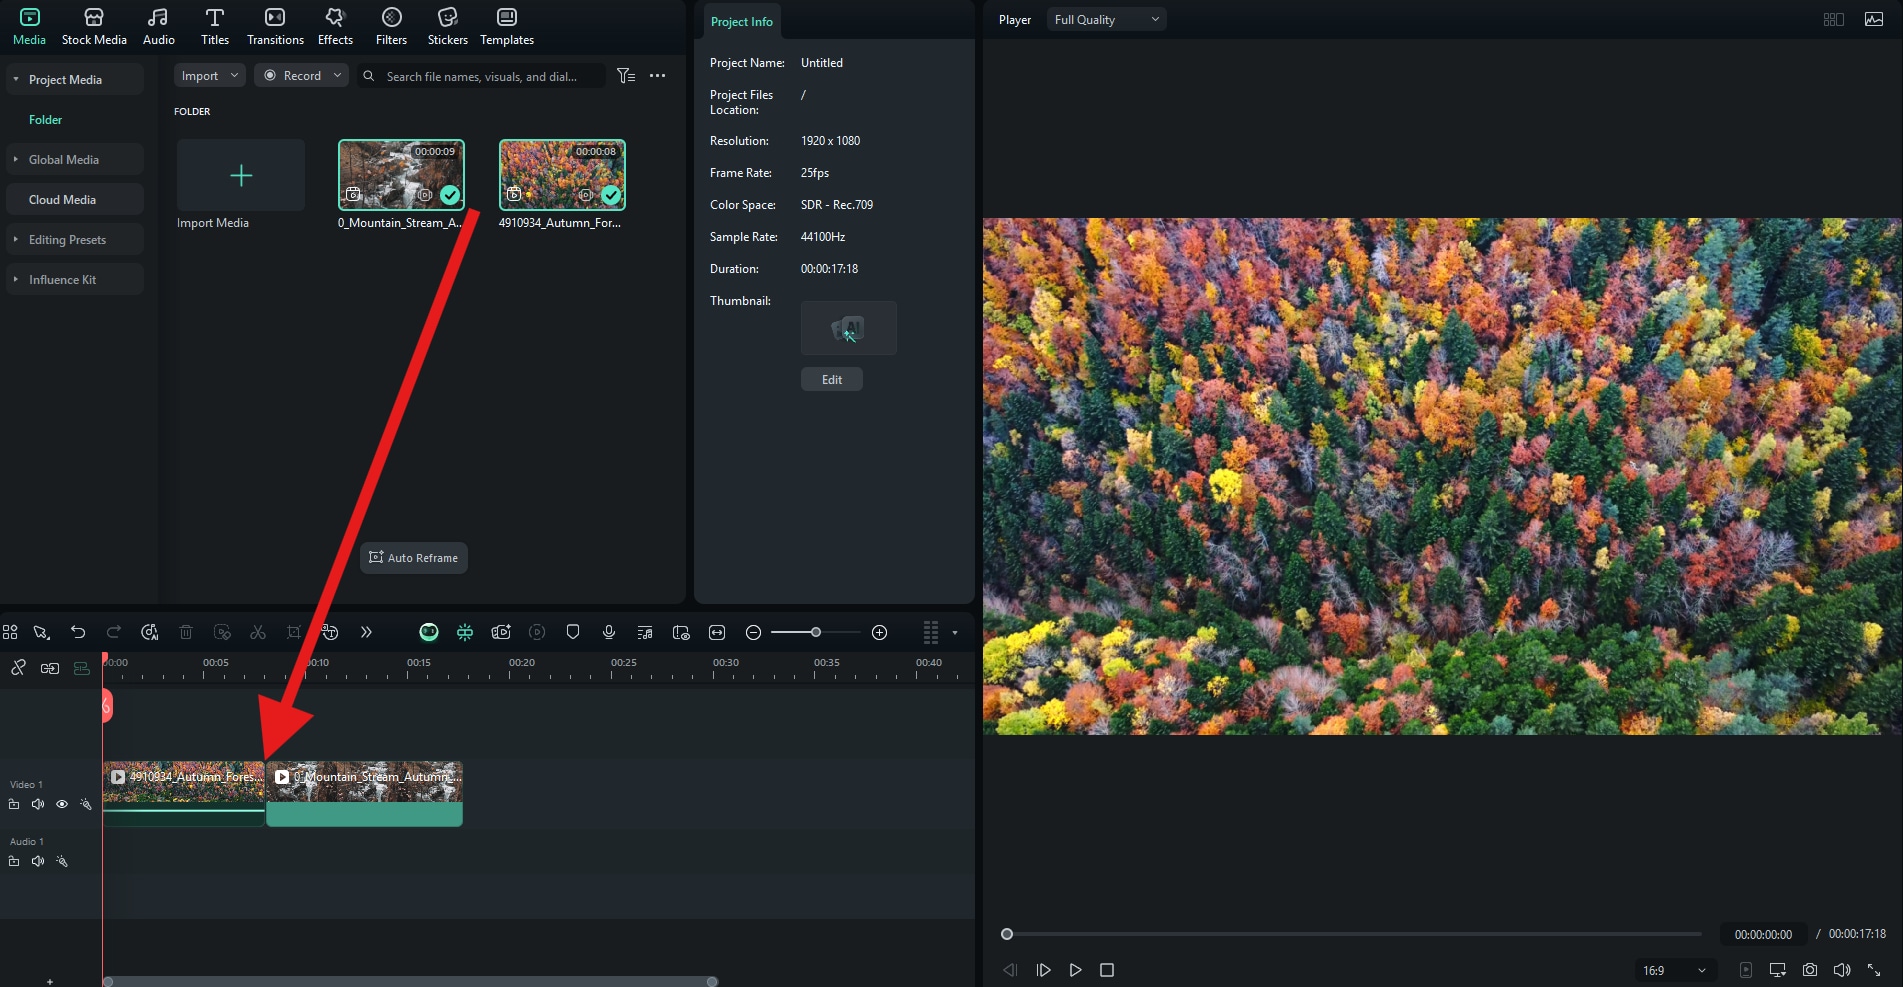Open the Titles tab
The image size is (1903, 987).
coord(214,27)
